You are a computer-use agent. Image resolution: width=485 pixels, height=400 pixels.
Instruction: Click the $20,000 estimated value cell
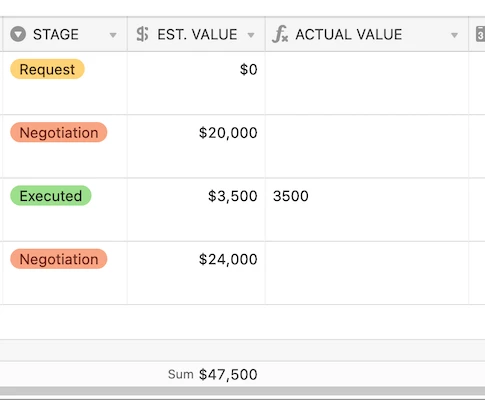(196, 146)
